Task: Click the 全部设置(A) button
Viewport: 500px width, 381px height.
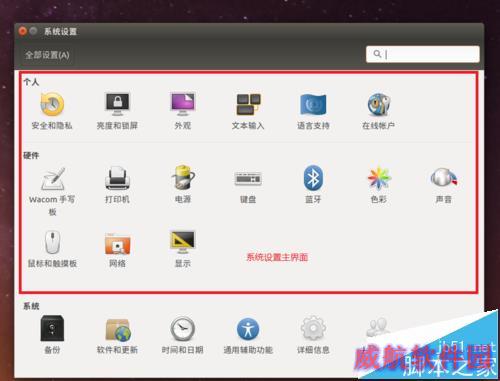Action: (47, 55)
